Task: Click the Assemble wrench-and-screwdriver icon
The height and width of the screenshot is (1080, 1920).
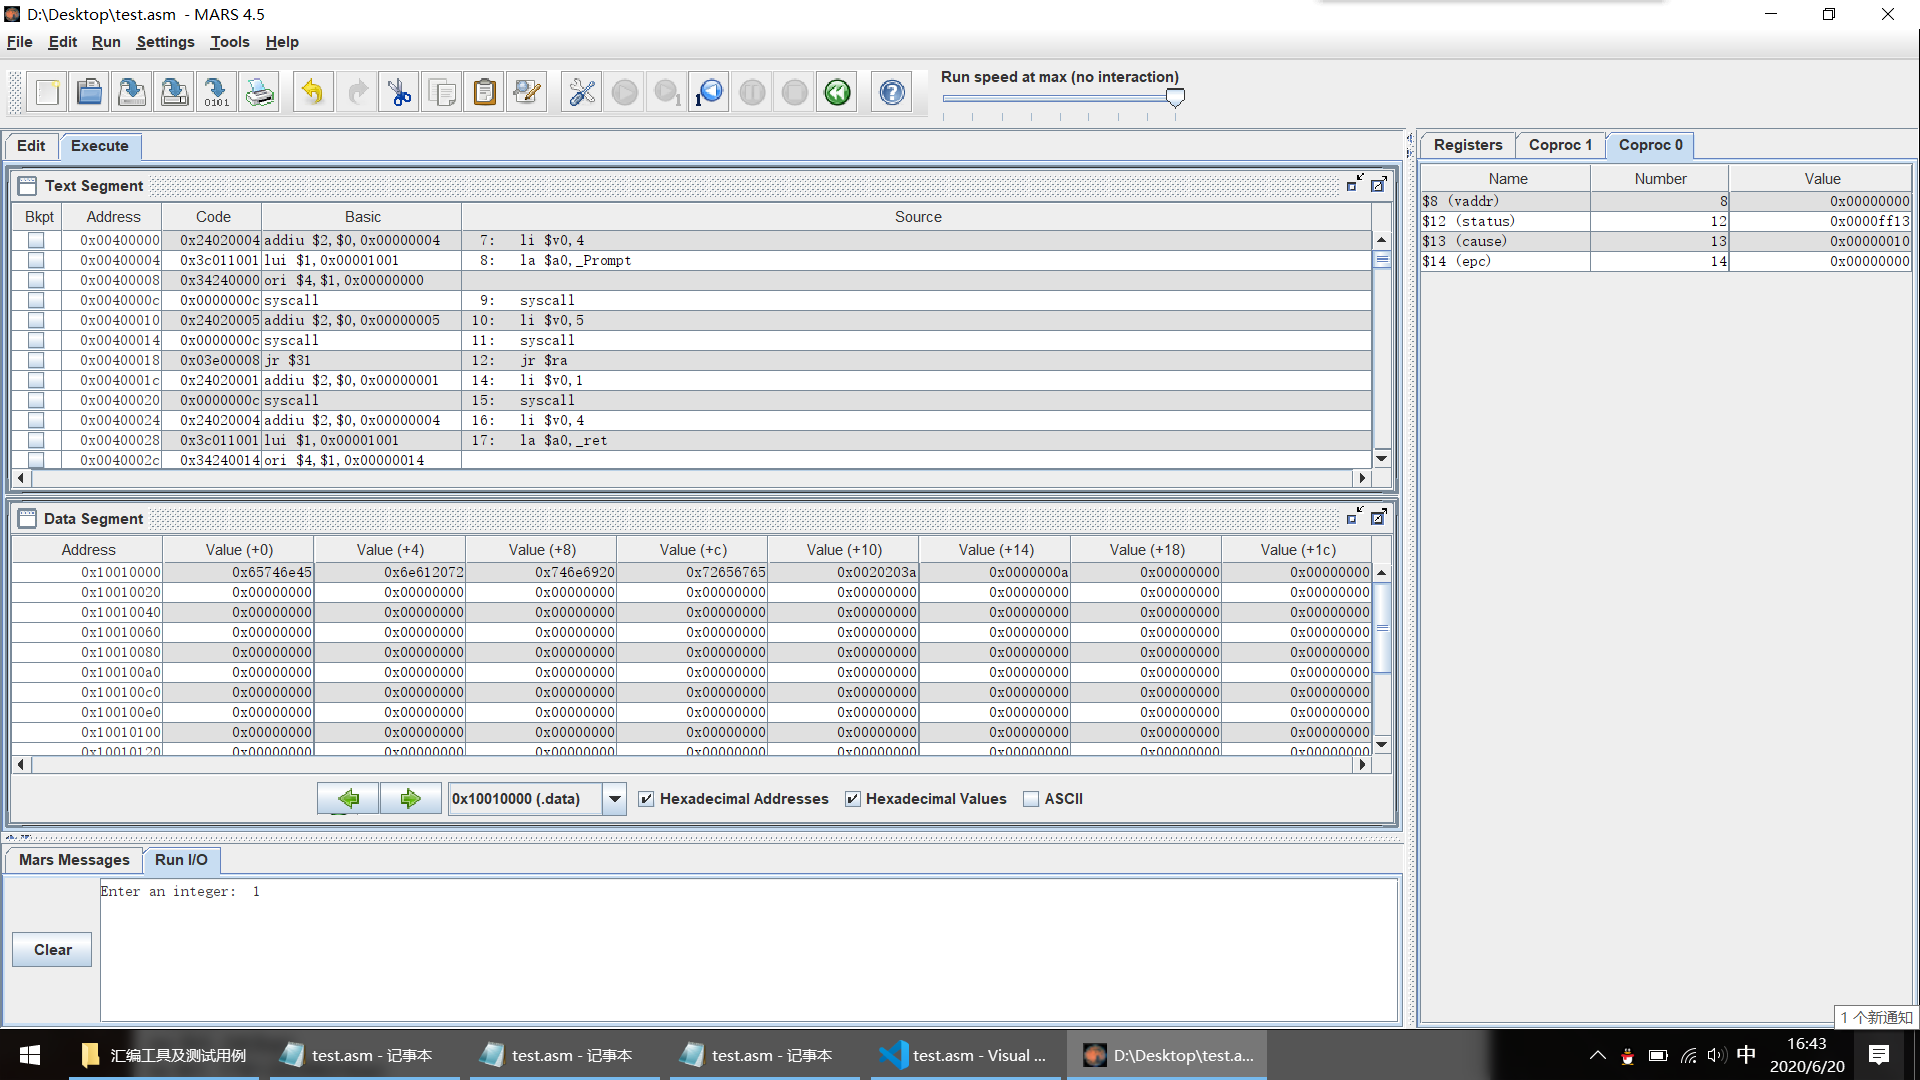Action: (x=581, y=93)
